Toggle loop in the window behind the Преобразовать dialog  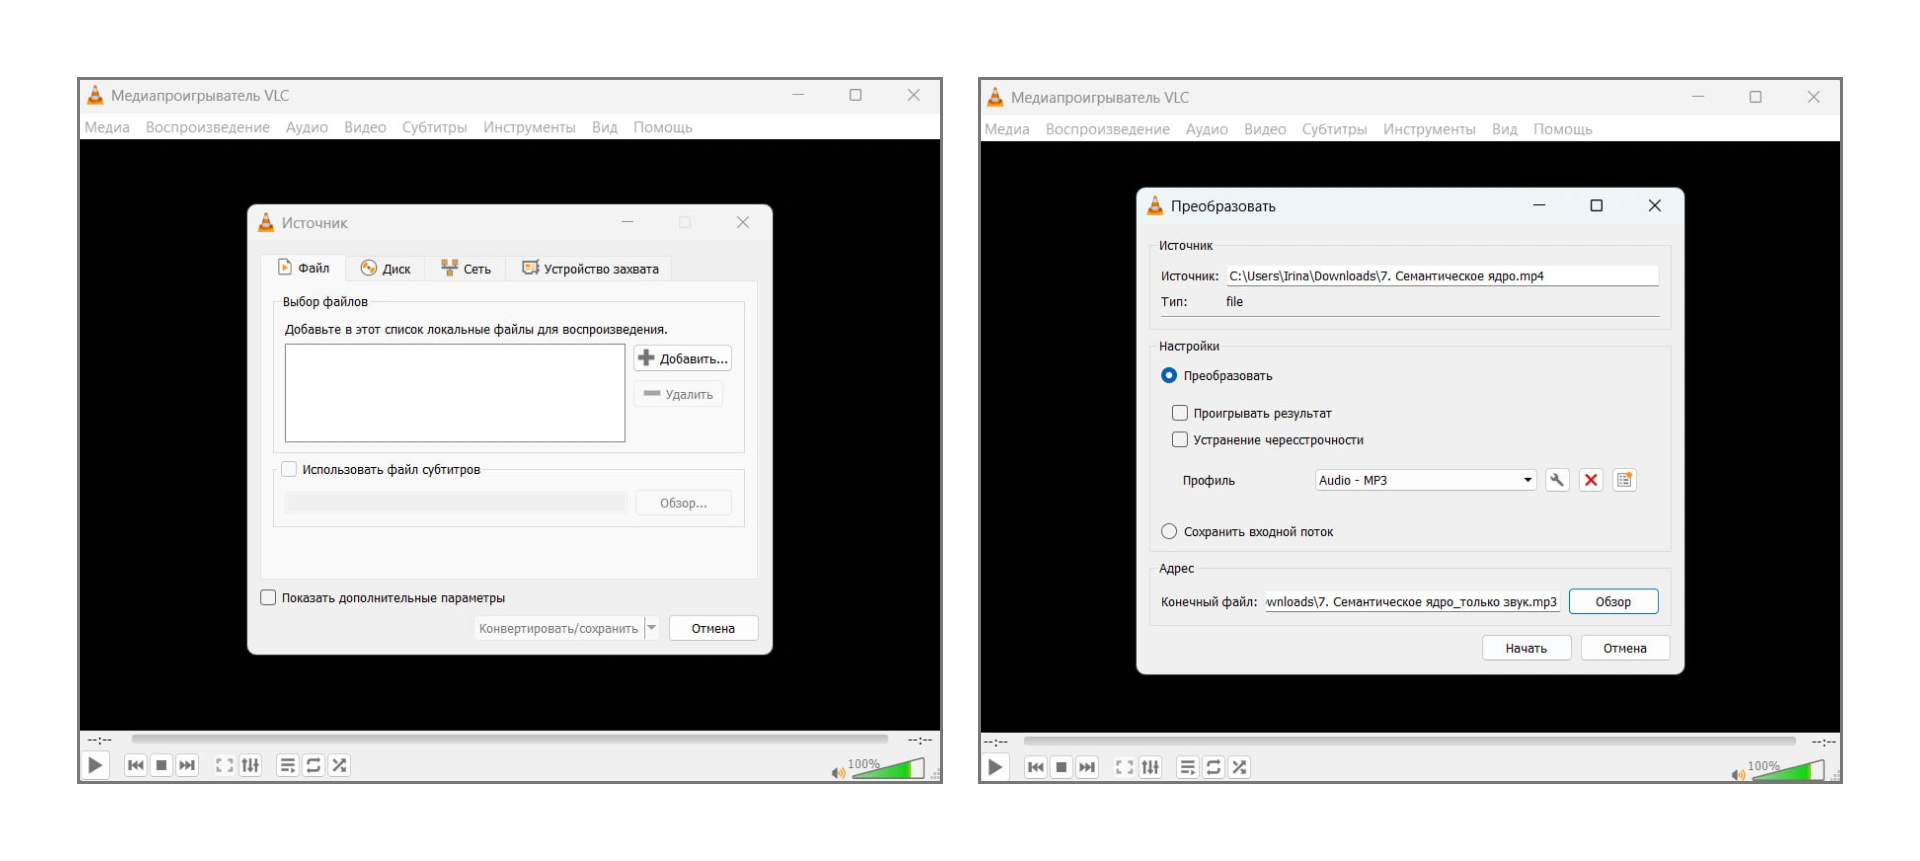(x=1213, y=767)
